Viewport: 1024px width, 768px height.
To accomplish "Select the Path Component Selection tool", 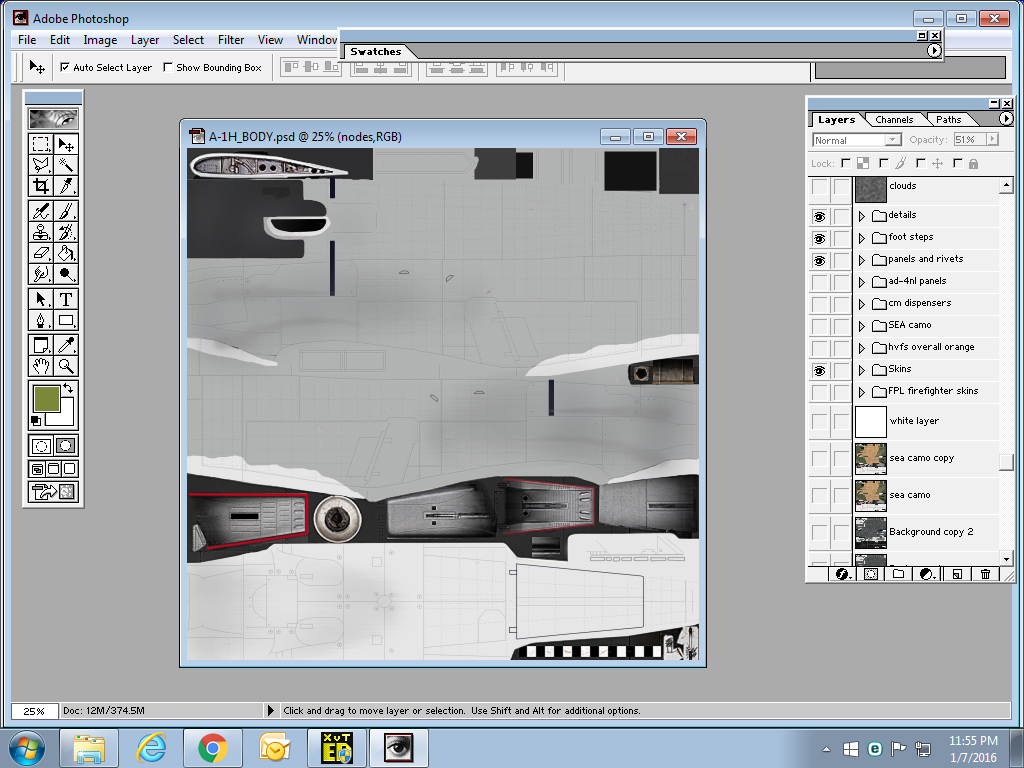I will pyautogui.click(x=40, y=299).
